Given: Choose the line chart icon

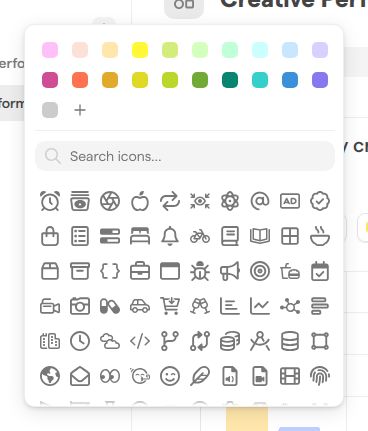Looking at the screenshot, I should 260,306.
